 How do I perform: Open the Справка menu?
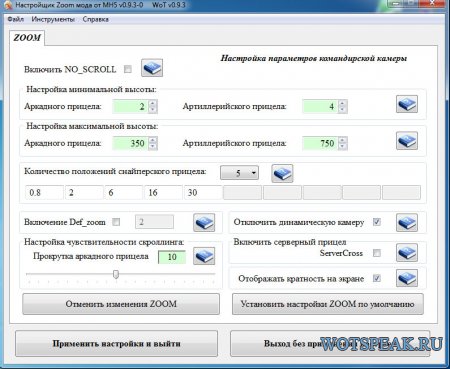click(96, 19)
